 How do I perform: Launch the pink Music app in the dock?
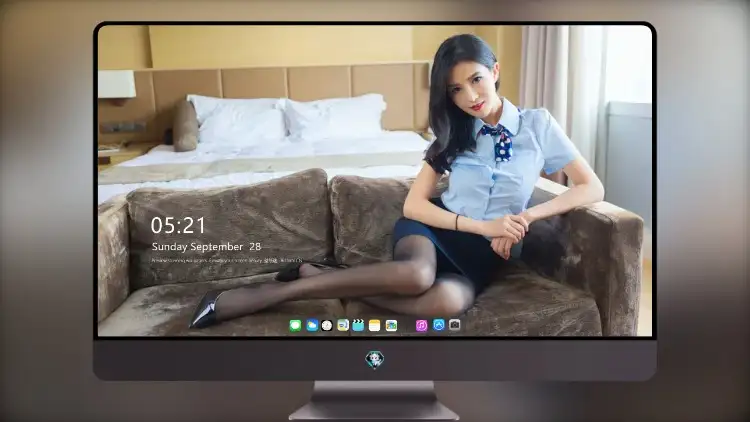421,325
